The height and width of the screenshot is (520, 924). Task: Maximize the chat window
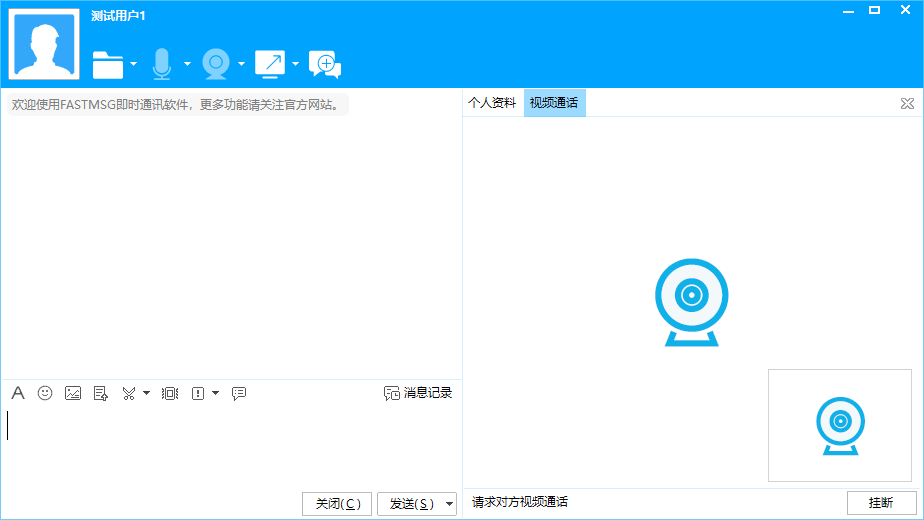click(x=874, y=10)
